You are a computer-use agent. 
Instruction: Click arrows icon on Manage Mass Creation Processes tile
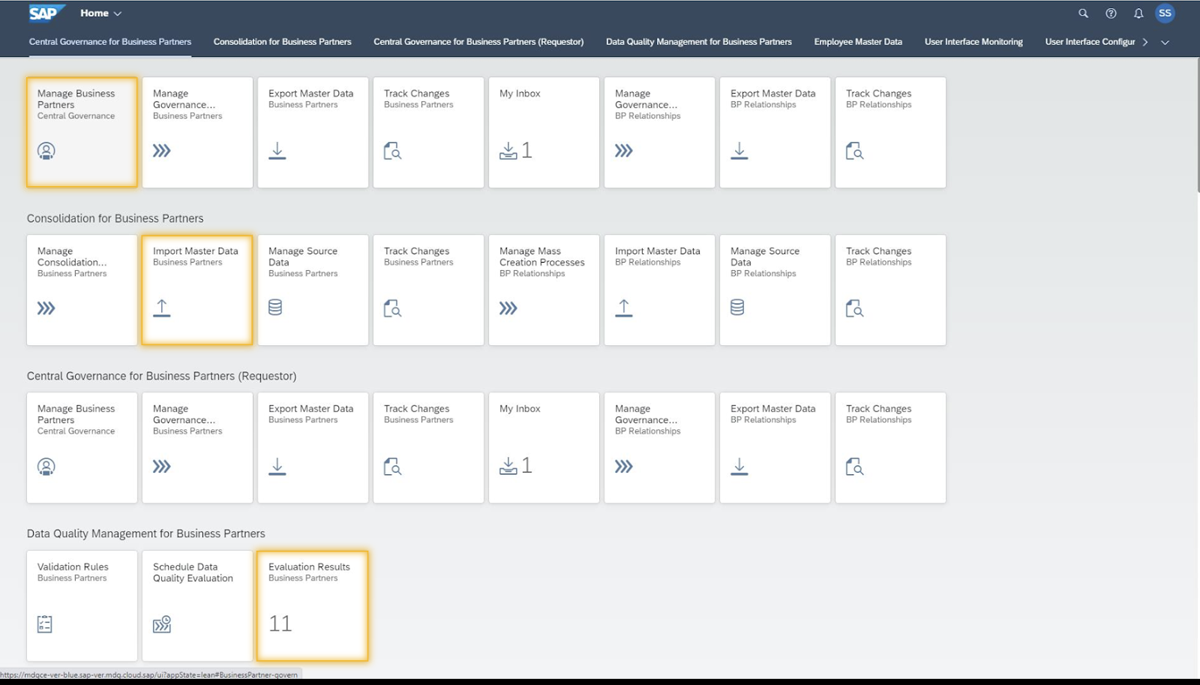[x=509, y=309]
